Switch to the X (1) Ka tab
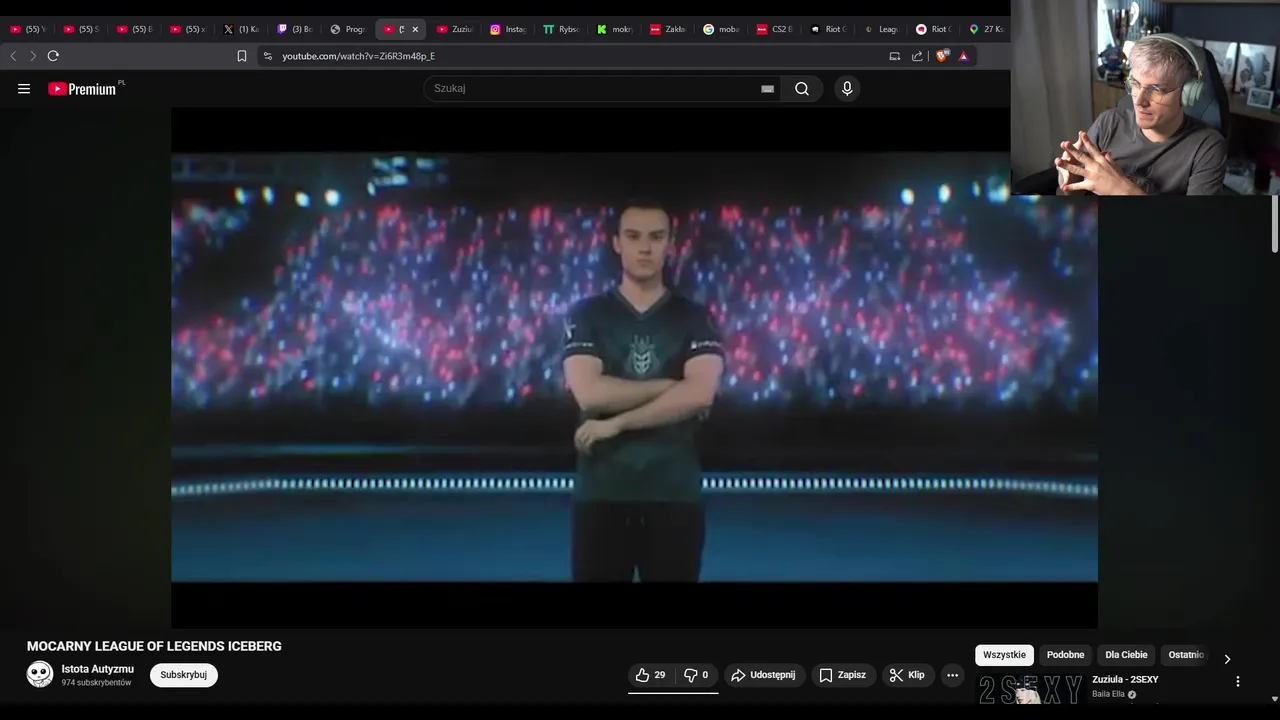The image size is (1280, 720). pyautogui.click(x=241, y=29)
